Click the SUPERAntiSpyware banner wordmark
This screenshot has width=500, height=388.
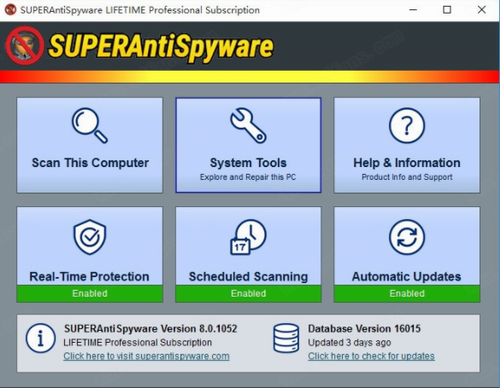[x=161, y=47]
